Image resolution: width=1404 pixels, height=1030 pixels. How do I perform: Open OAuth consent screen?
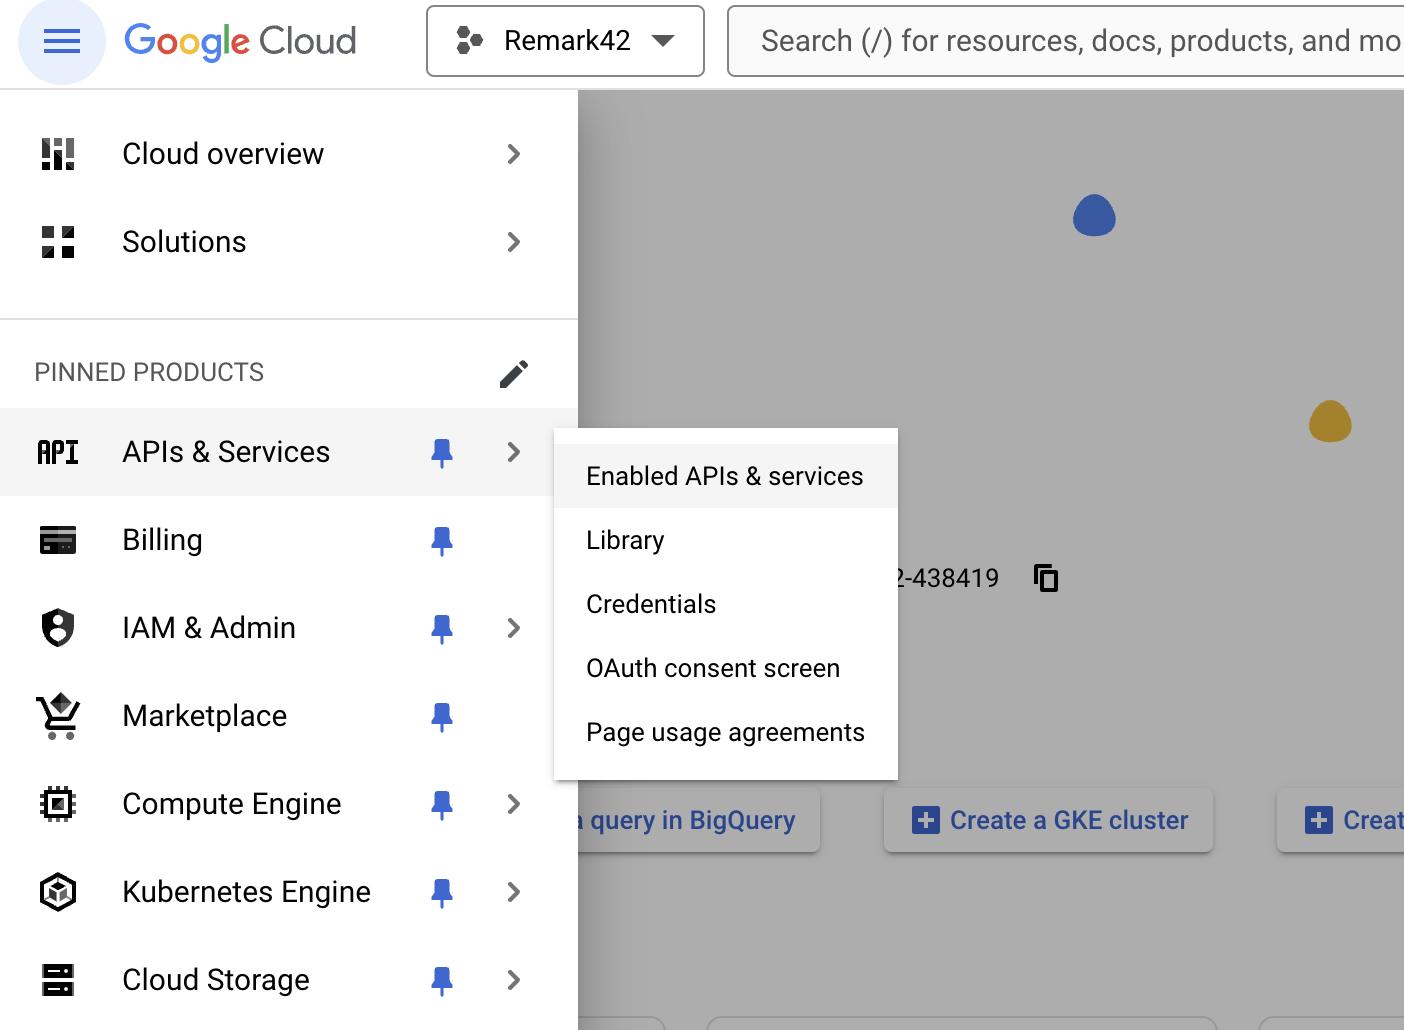point(712,668)
